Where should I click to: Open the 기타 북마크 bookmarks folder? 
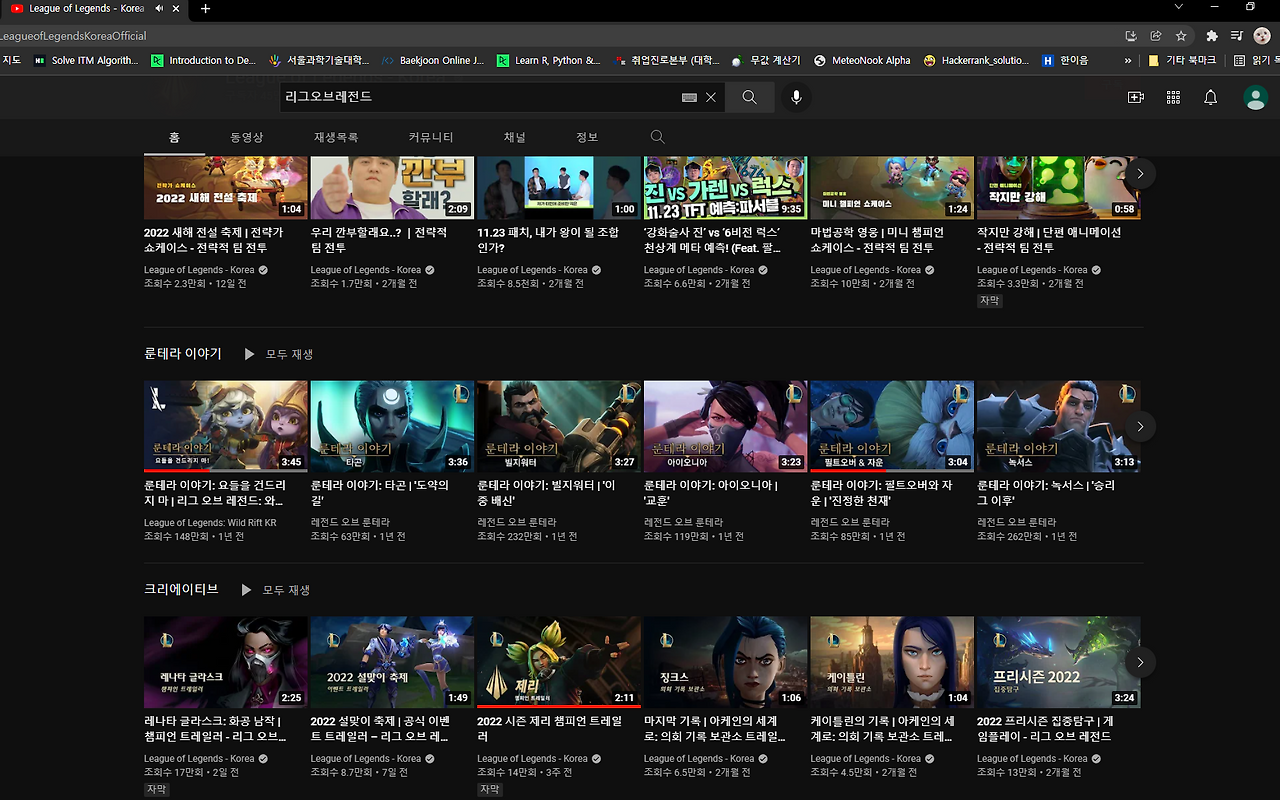pos(1183,60)
